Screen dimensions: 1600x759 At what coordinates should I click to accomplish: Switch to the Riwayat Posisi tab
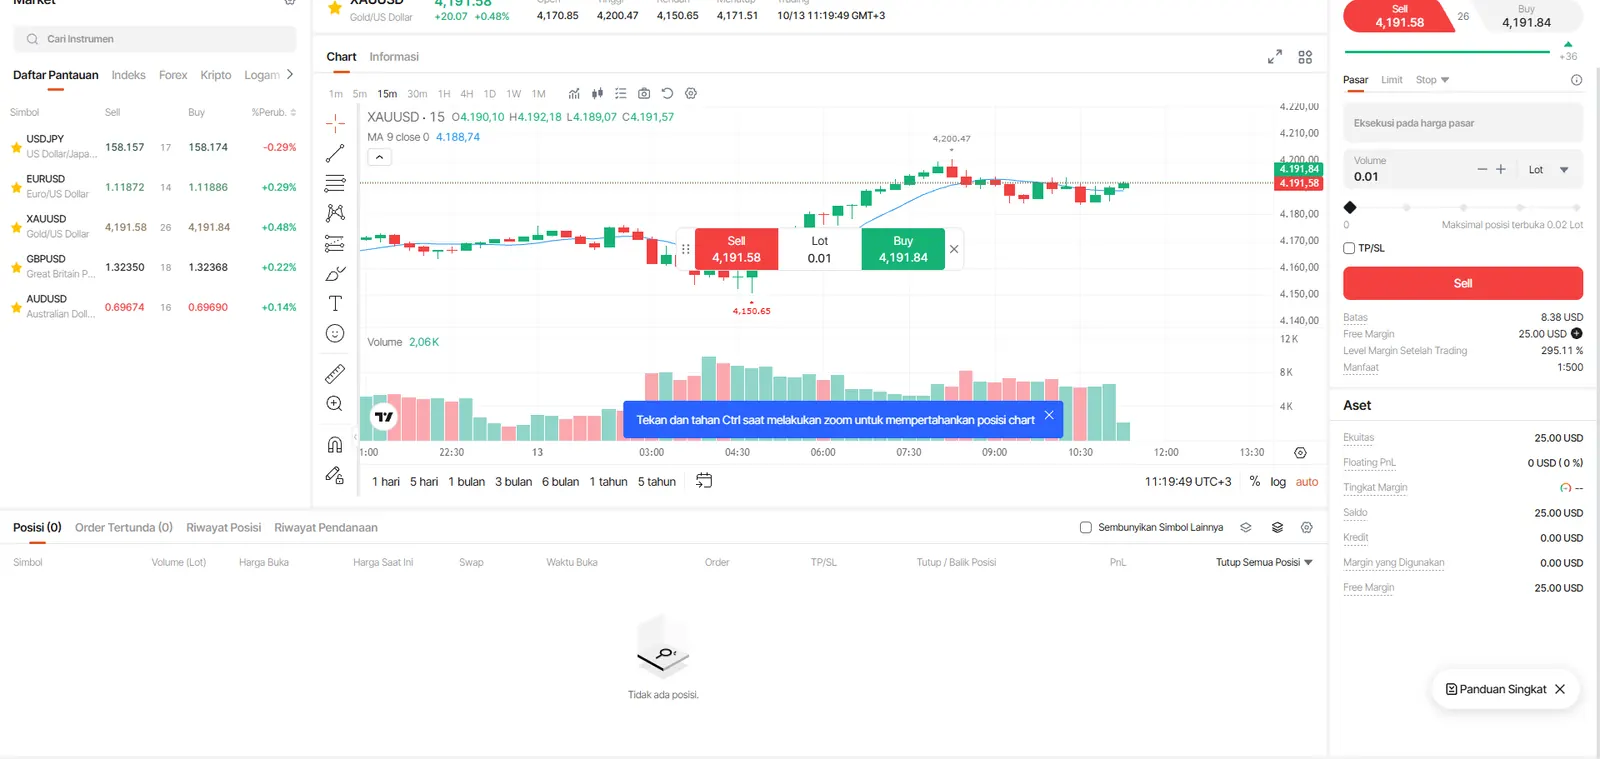pyautogui.click(x=223, y=528)
